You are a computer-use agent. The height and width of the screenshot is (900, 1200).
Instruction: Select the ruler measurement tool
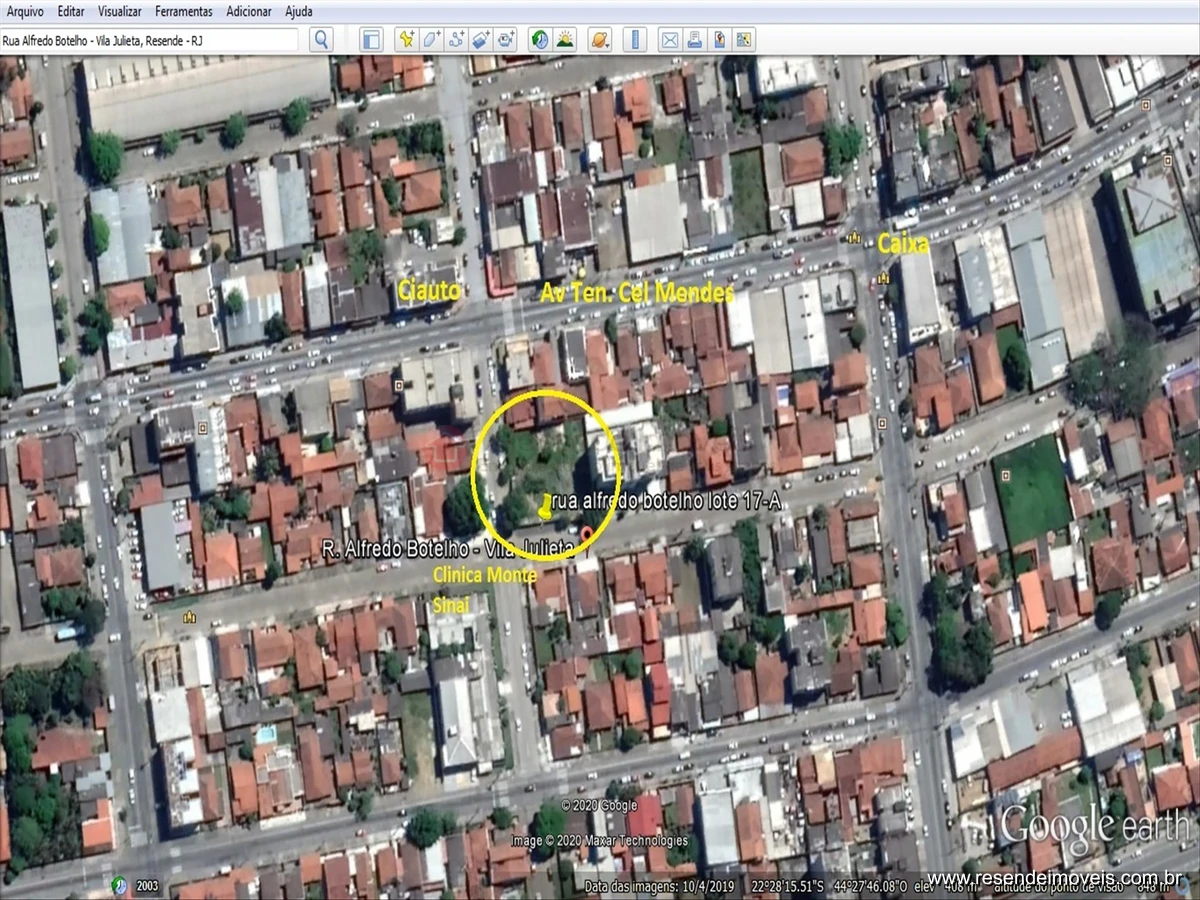[634, 40]
